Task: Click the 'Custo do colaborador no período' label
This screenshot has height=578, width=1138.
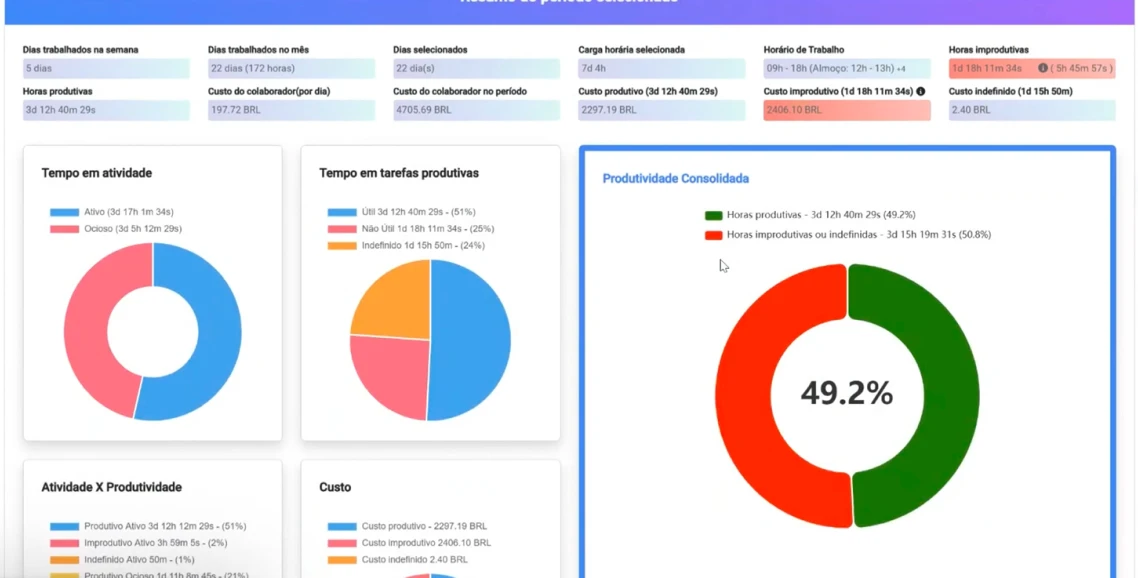Action: click(x=460, y=91)
